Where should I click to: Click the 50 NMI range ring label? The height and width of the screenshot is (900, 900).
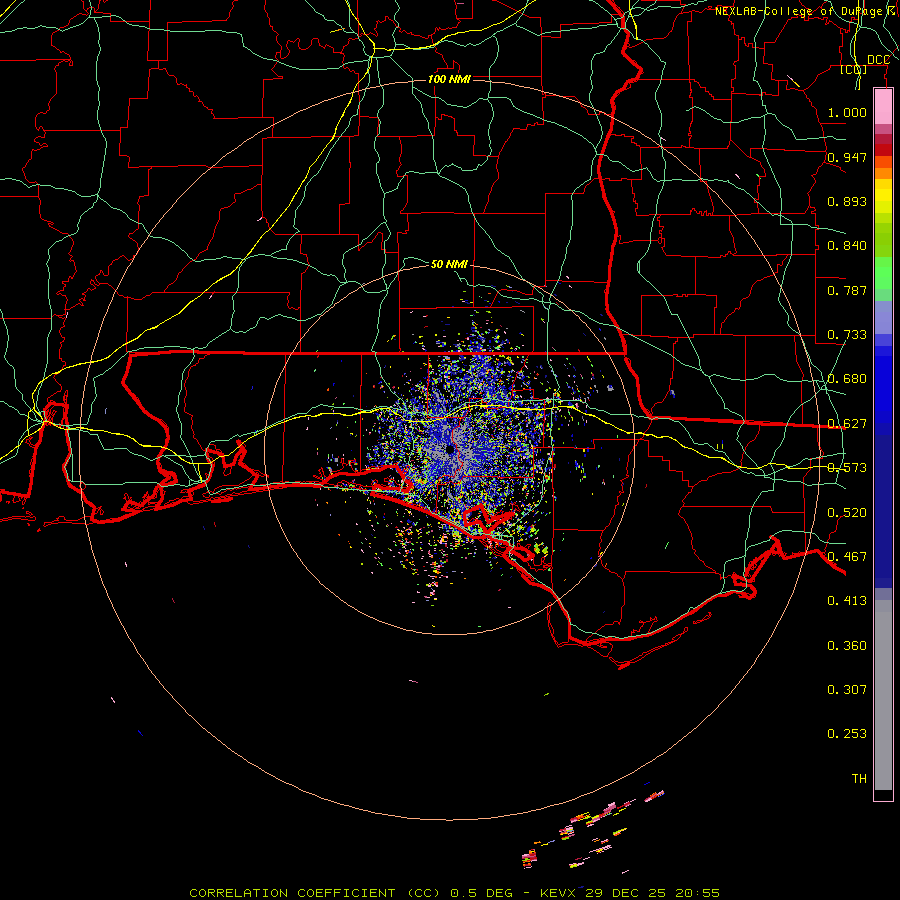tap(449, 264)
